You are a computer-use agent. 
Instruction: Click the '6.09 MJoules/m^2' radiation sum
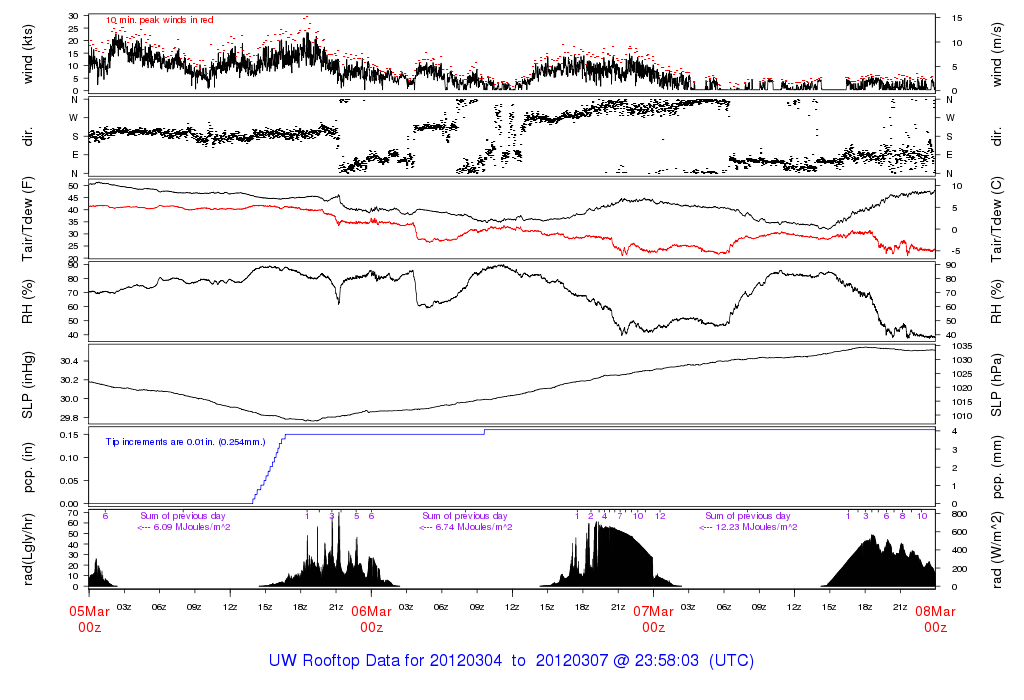coord(192,527)
